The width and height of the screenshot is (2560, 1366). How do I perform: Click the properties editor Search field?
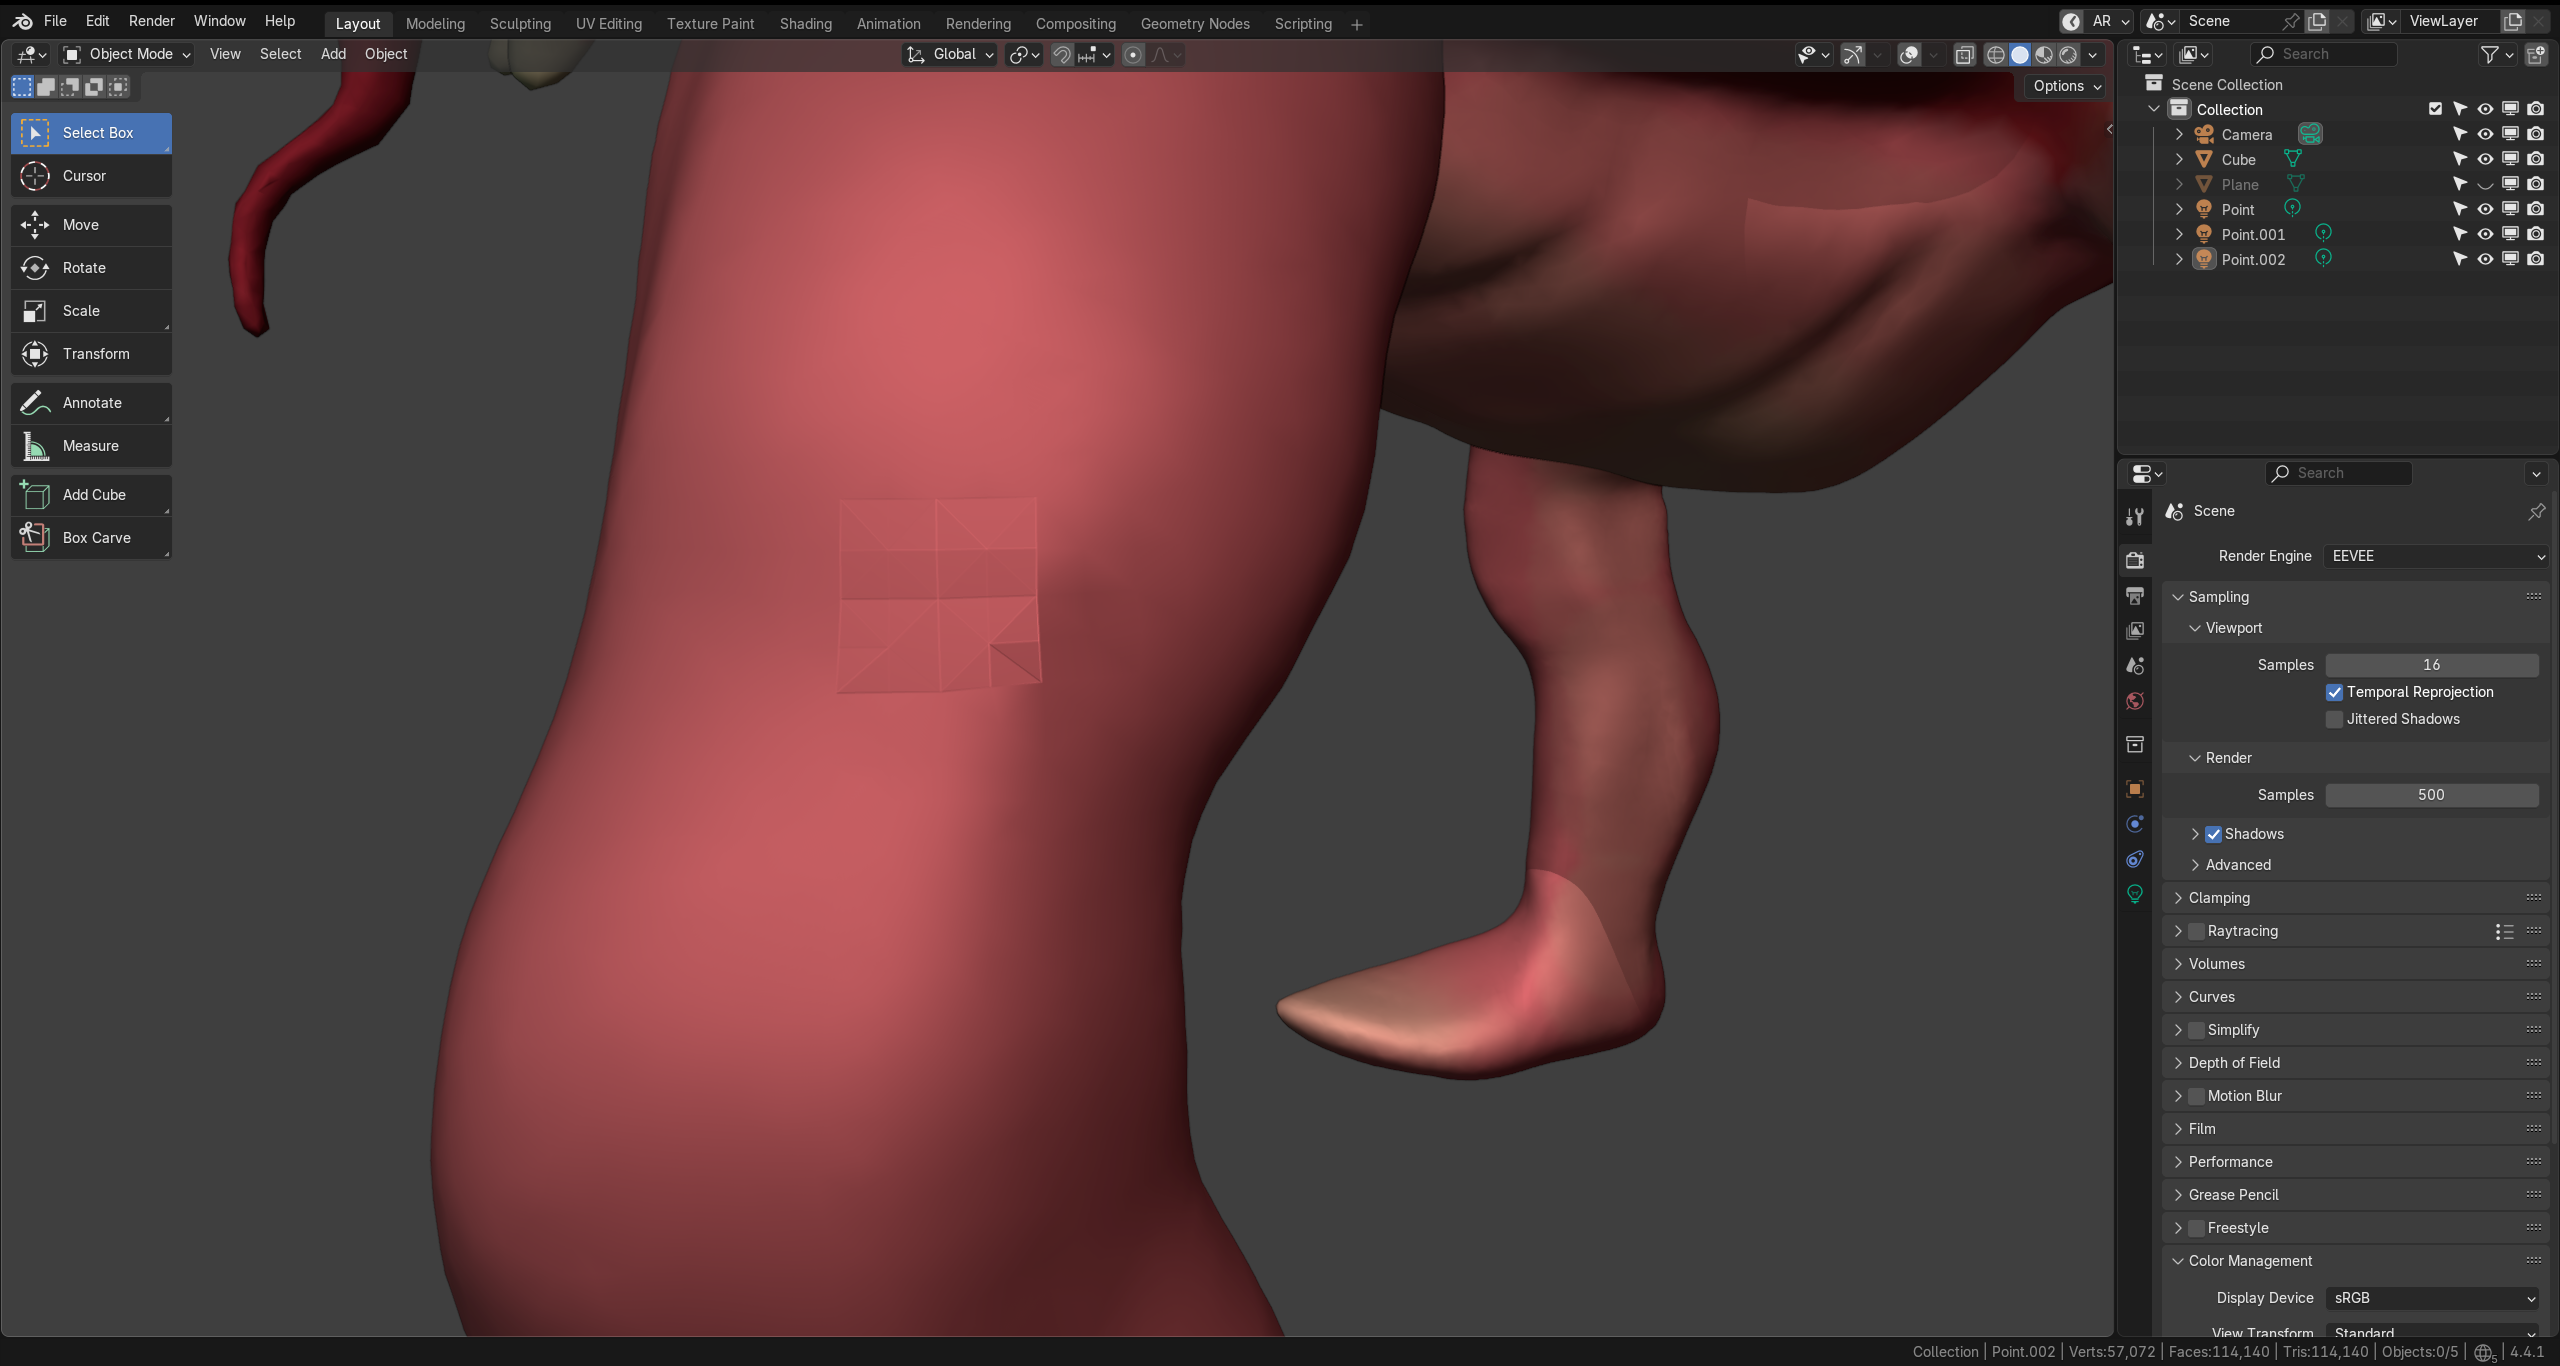(x=2338, y=473)
